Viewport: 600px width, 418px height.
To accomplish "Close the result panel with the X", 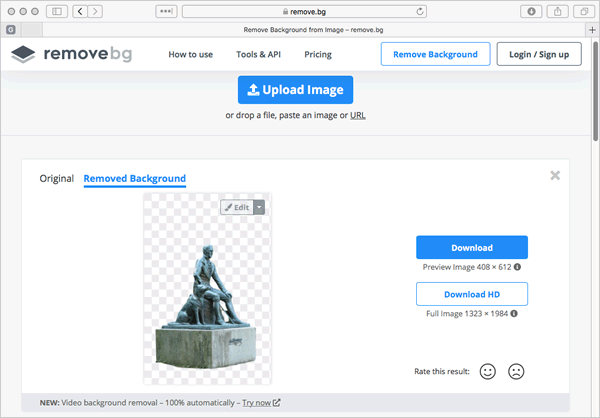I will (555, 175).
